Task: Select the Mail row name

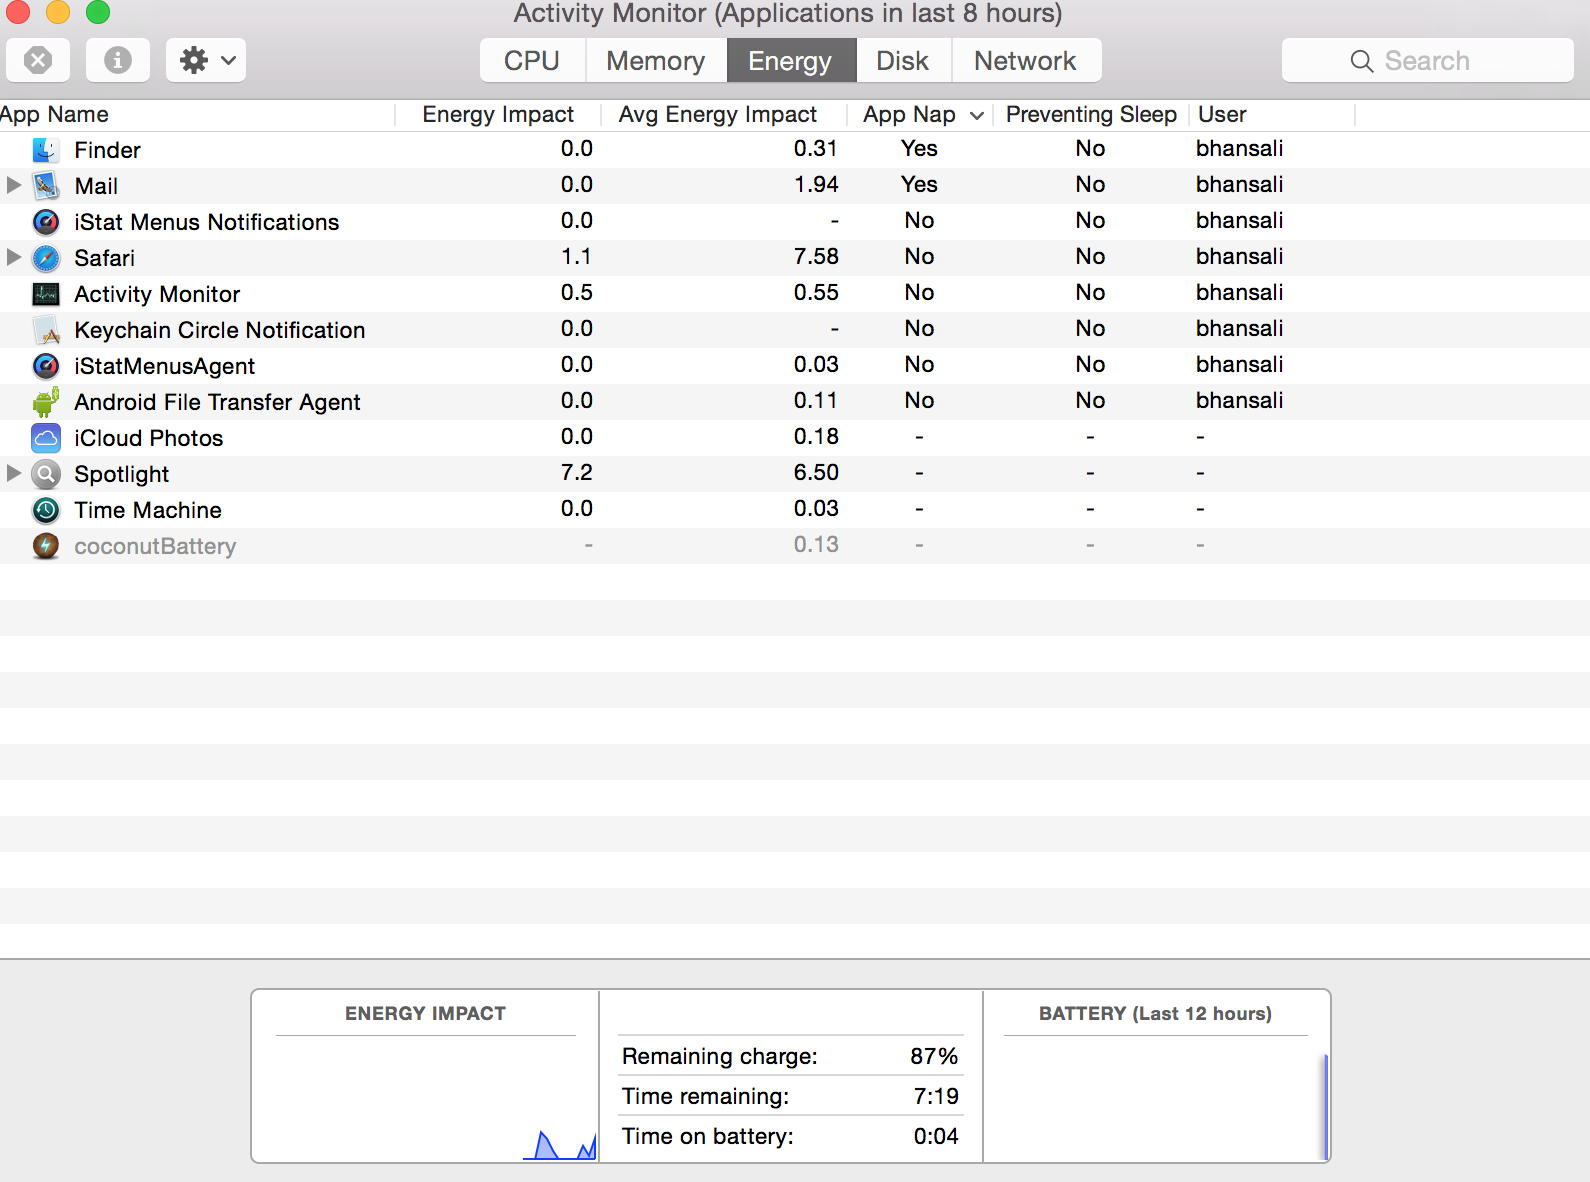Action: click(x=96, y=186)
